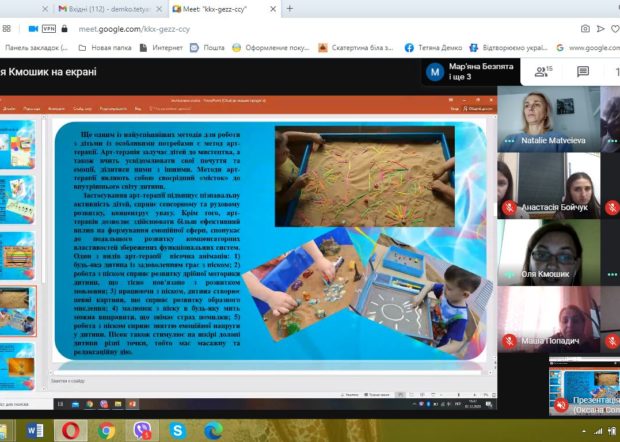Launch Opera from the taskbar
The image size is (620, 442).
pos(70,430)
